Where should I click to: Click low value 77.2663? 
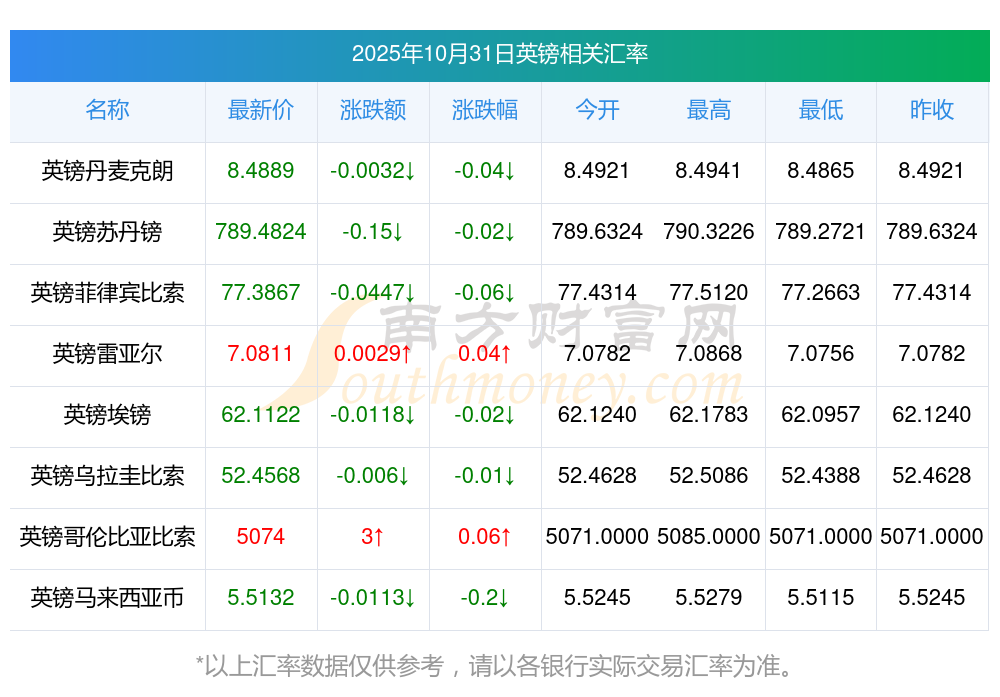pos(821,293)
